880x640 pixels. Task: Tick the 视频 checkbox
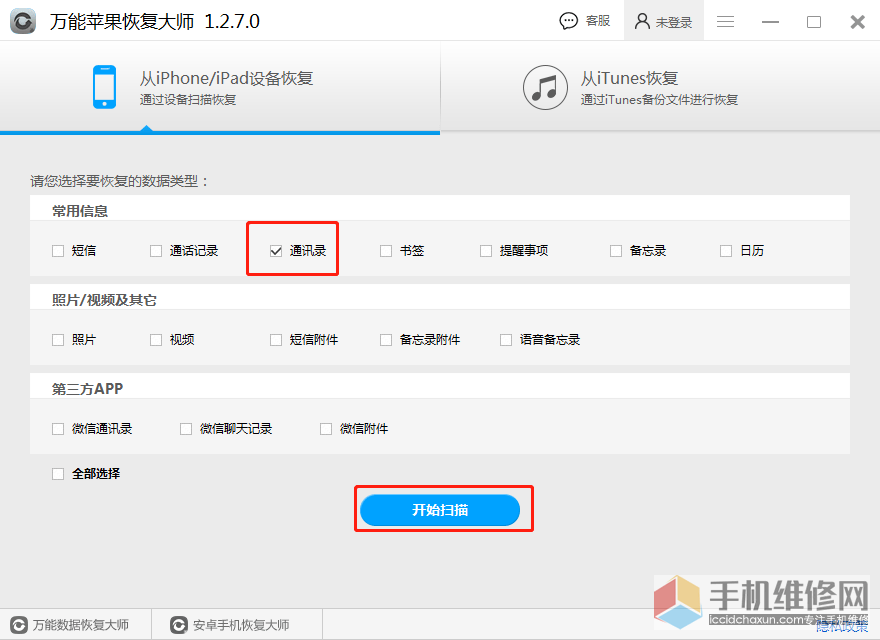156,340
